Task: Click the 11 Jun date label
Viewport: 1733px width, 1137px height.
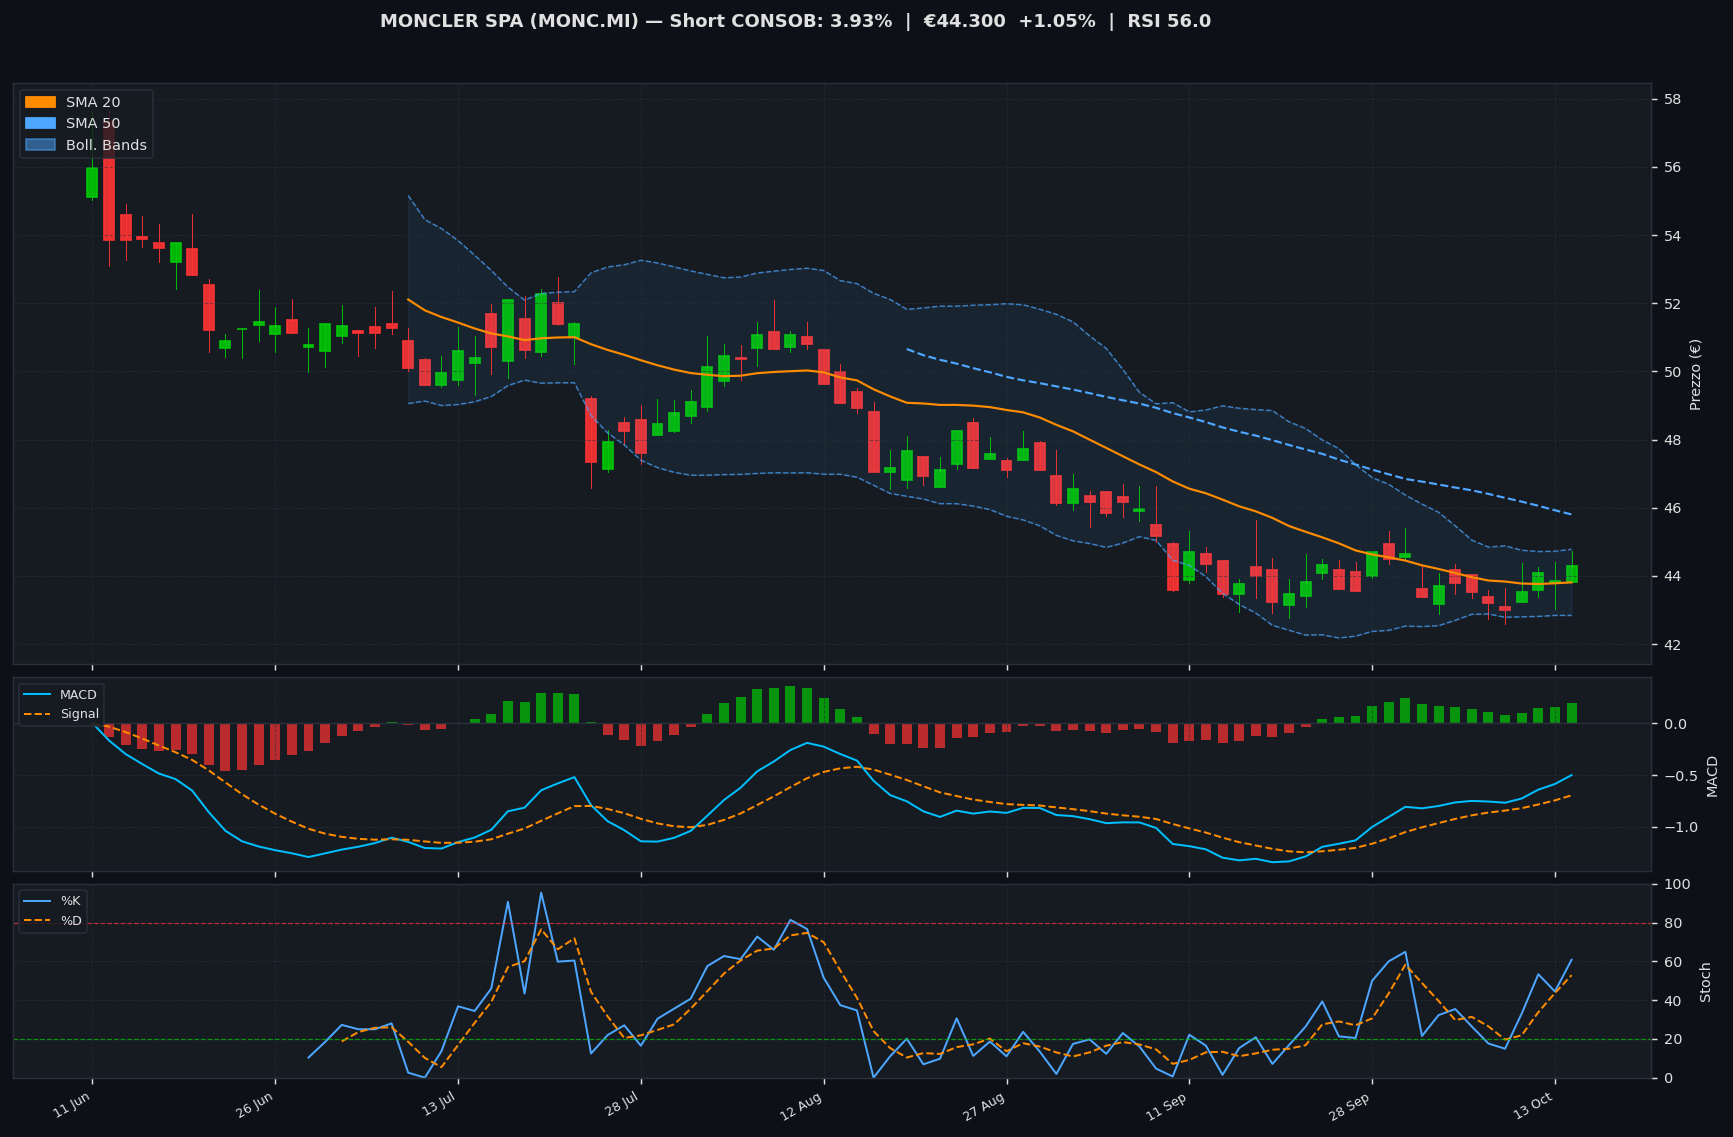Action: click(x=72, y=1105)
